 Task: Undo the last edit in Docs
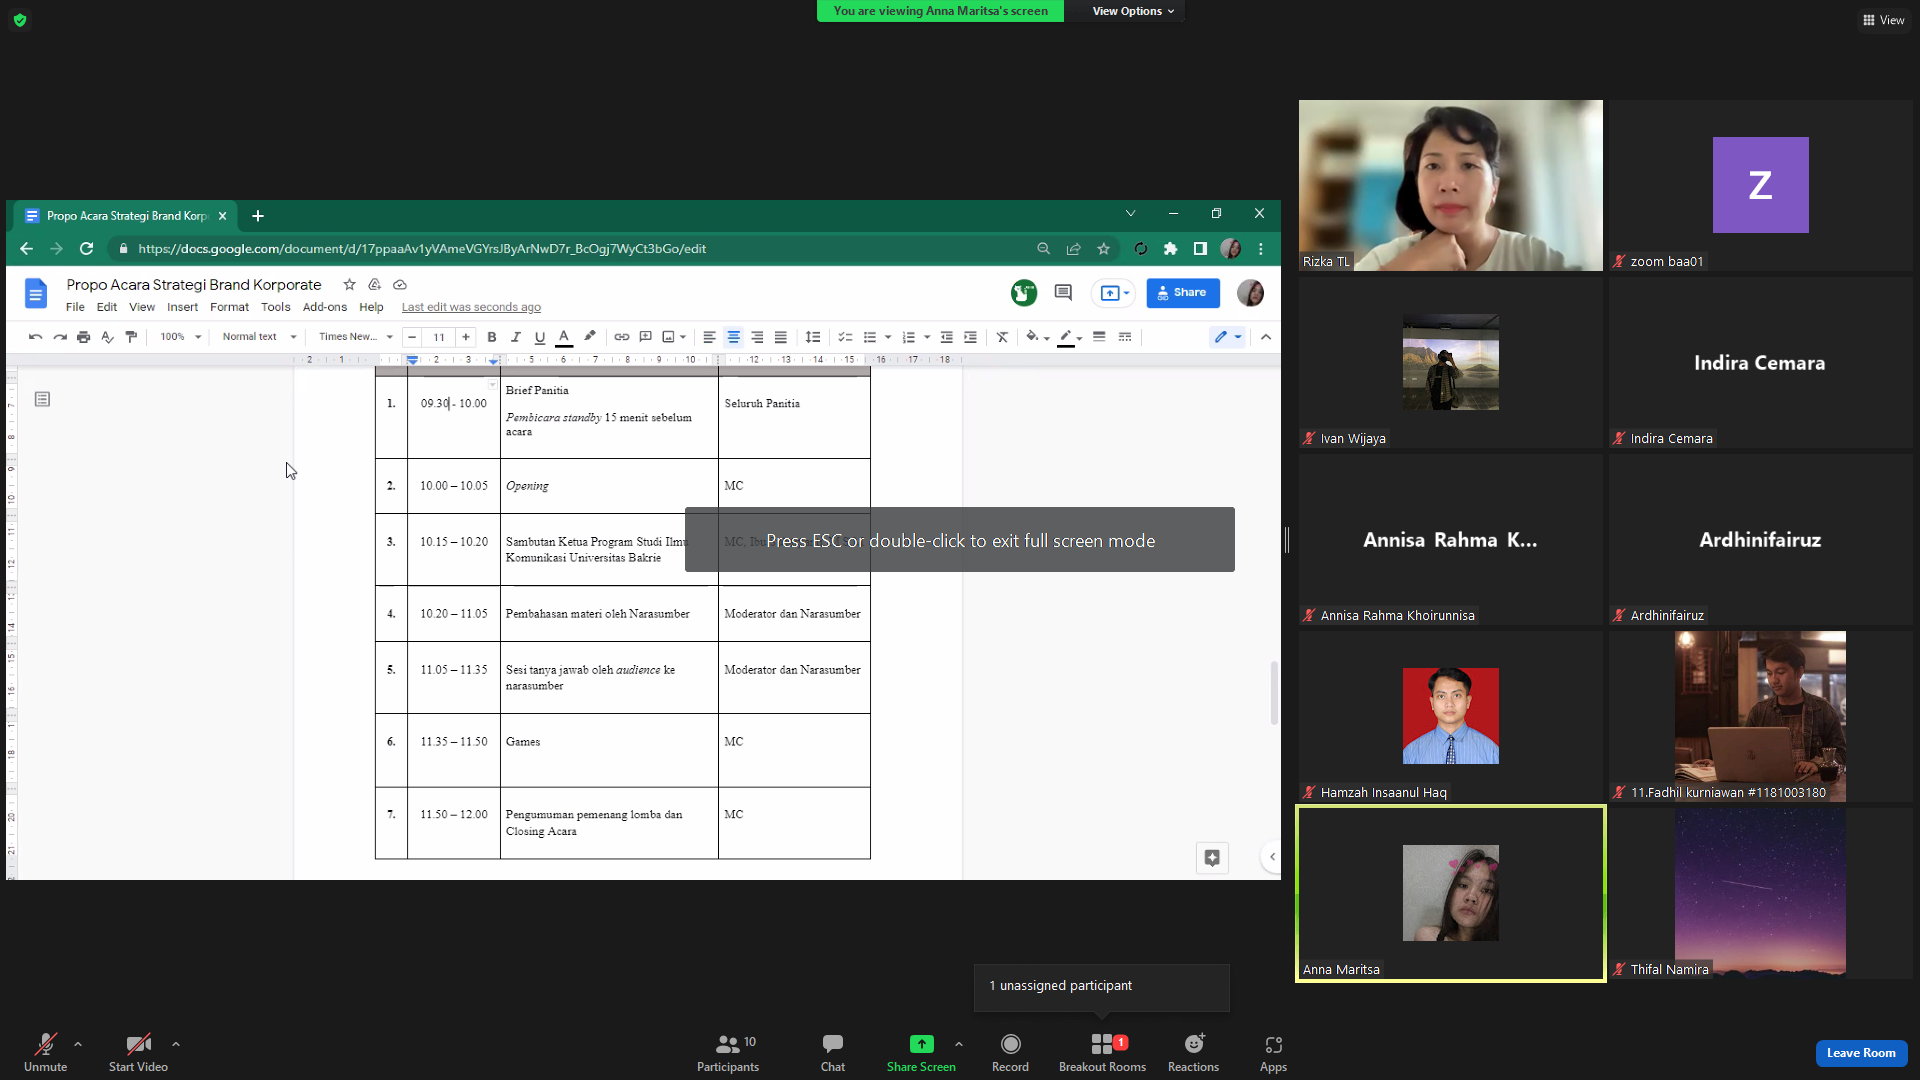coord(36,337)
